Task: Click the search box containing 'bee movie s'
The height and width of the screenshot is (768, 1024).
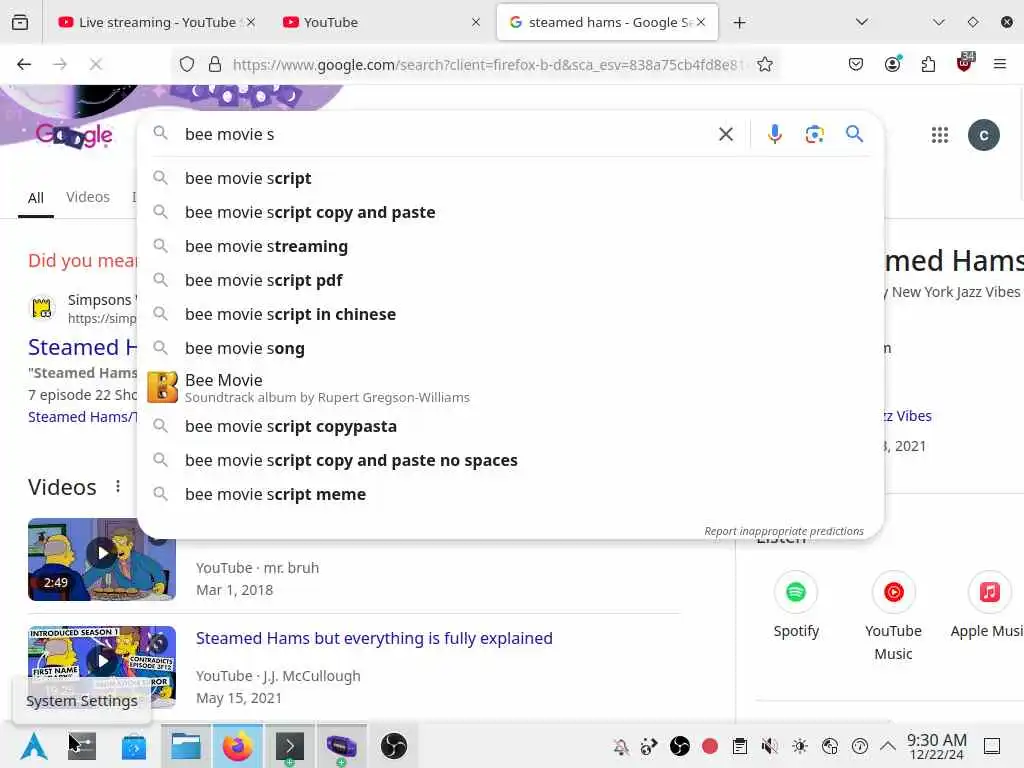Action: click(444, 135)
